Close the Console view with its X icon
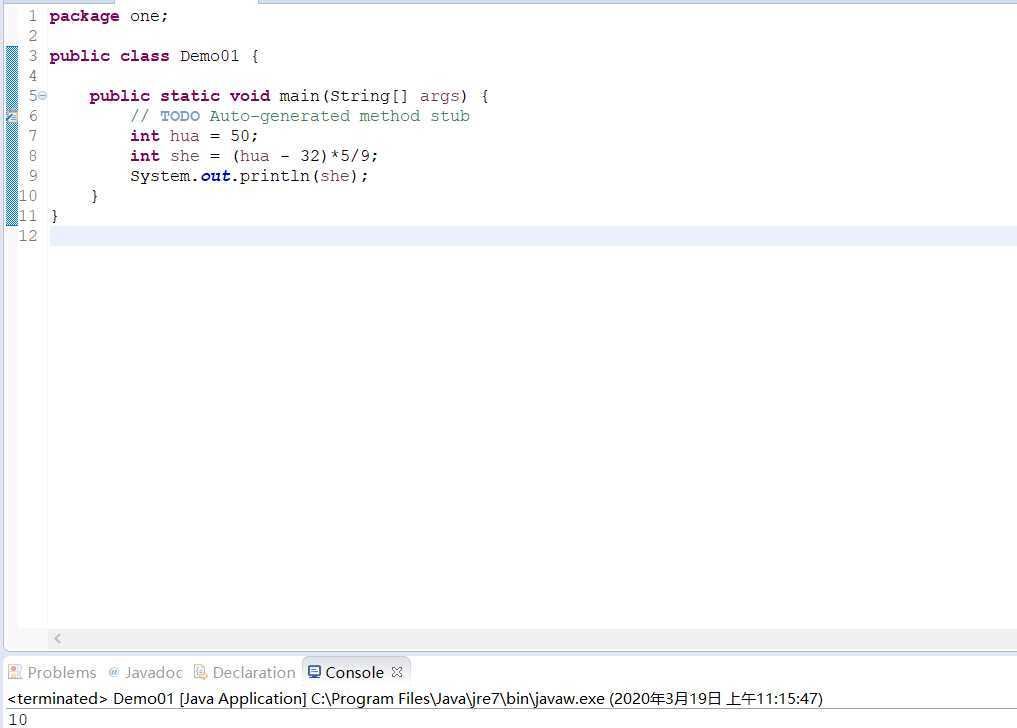1017x728 pixels. (x=397, y=672)
